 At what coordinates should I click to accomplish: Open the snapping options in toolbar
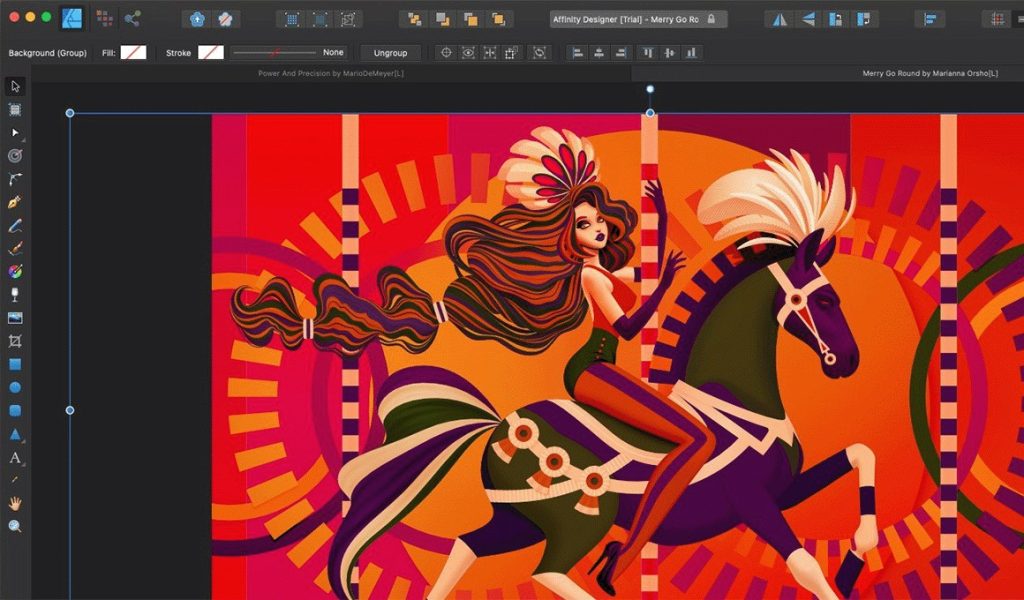tap(998, 20)
